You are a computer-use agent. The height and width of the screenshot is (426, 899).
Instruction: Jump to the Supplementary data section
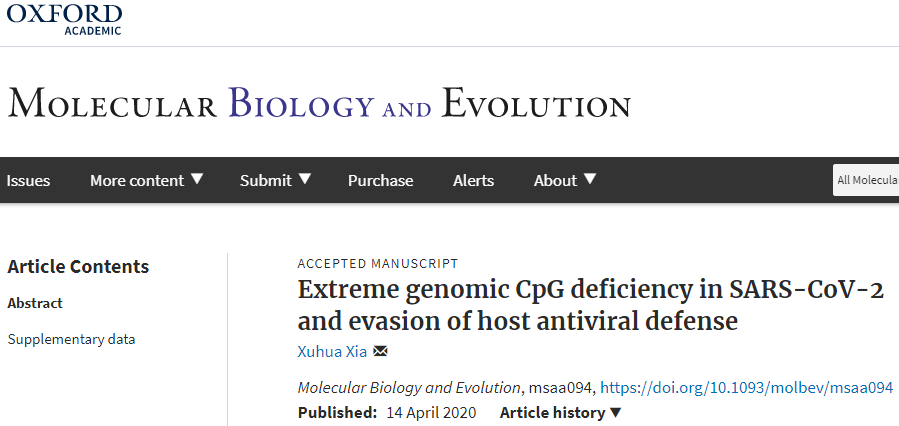click(71, 339)
